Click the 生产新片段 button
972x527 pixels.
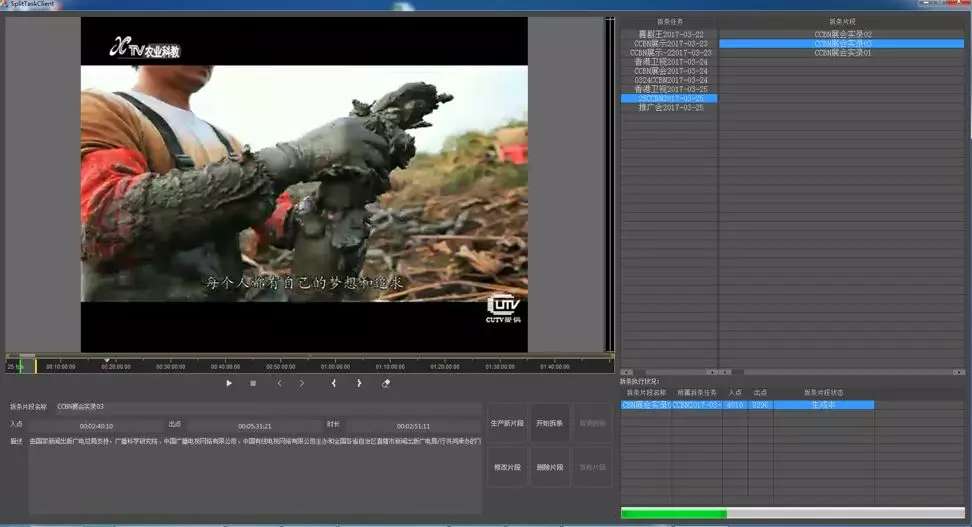[506, 423]
